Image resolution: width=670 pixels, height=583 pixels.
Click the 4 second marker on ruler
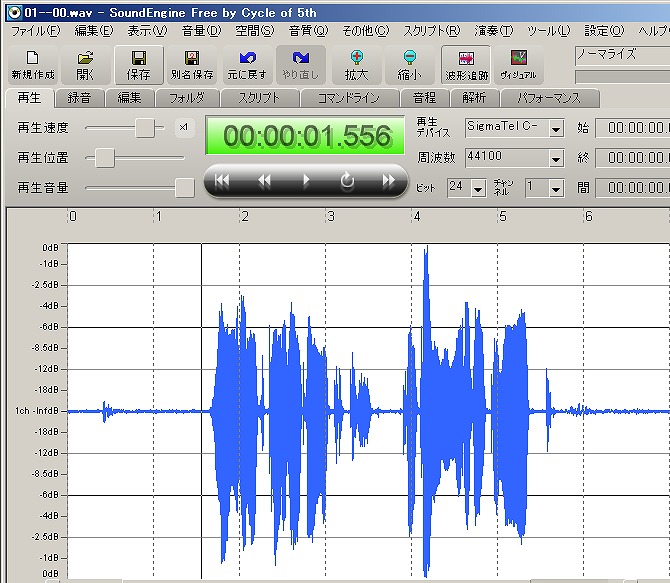417,217
